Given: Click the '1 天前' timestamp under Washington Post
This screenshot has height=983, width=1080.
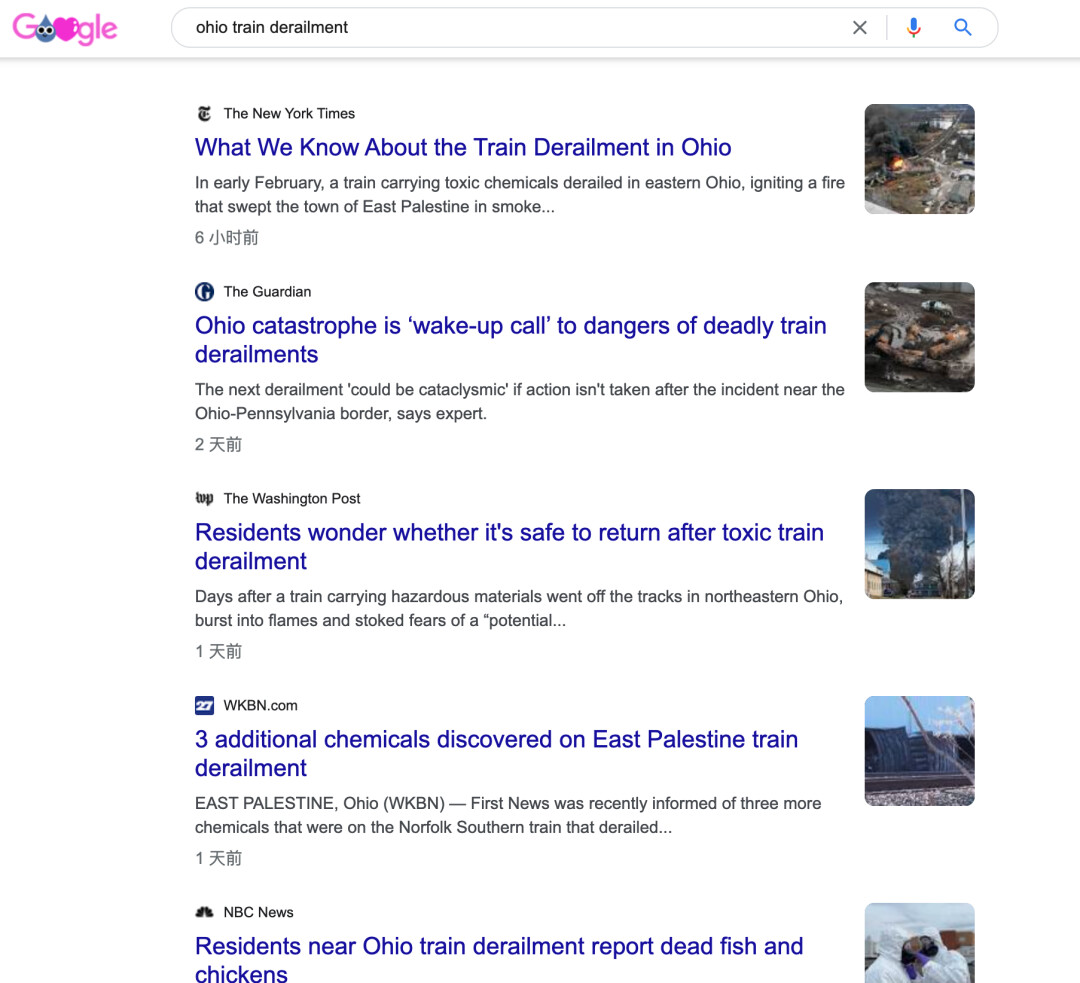Looking at the screenshot, I should tap(218, 651).
